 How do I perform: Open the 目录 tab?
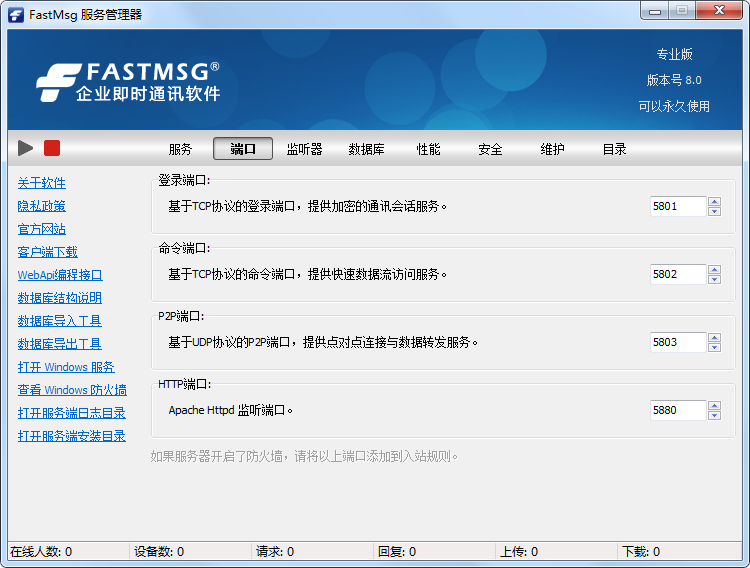tap(614, 149)
